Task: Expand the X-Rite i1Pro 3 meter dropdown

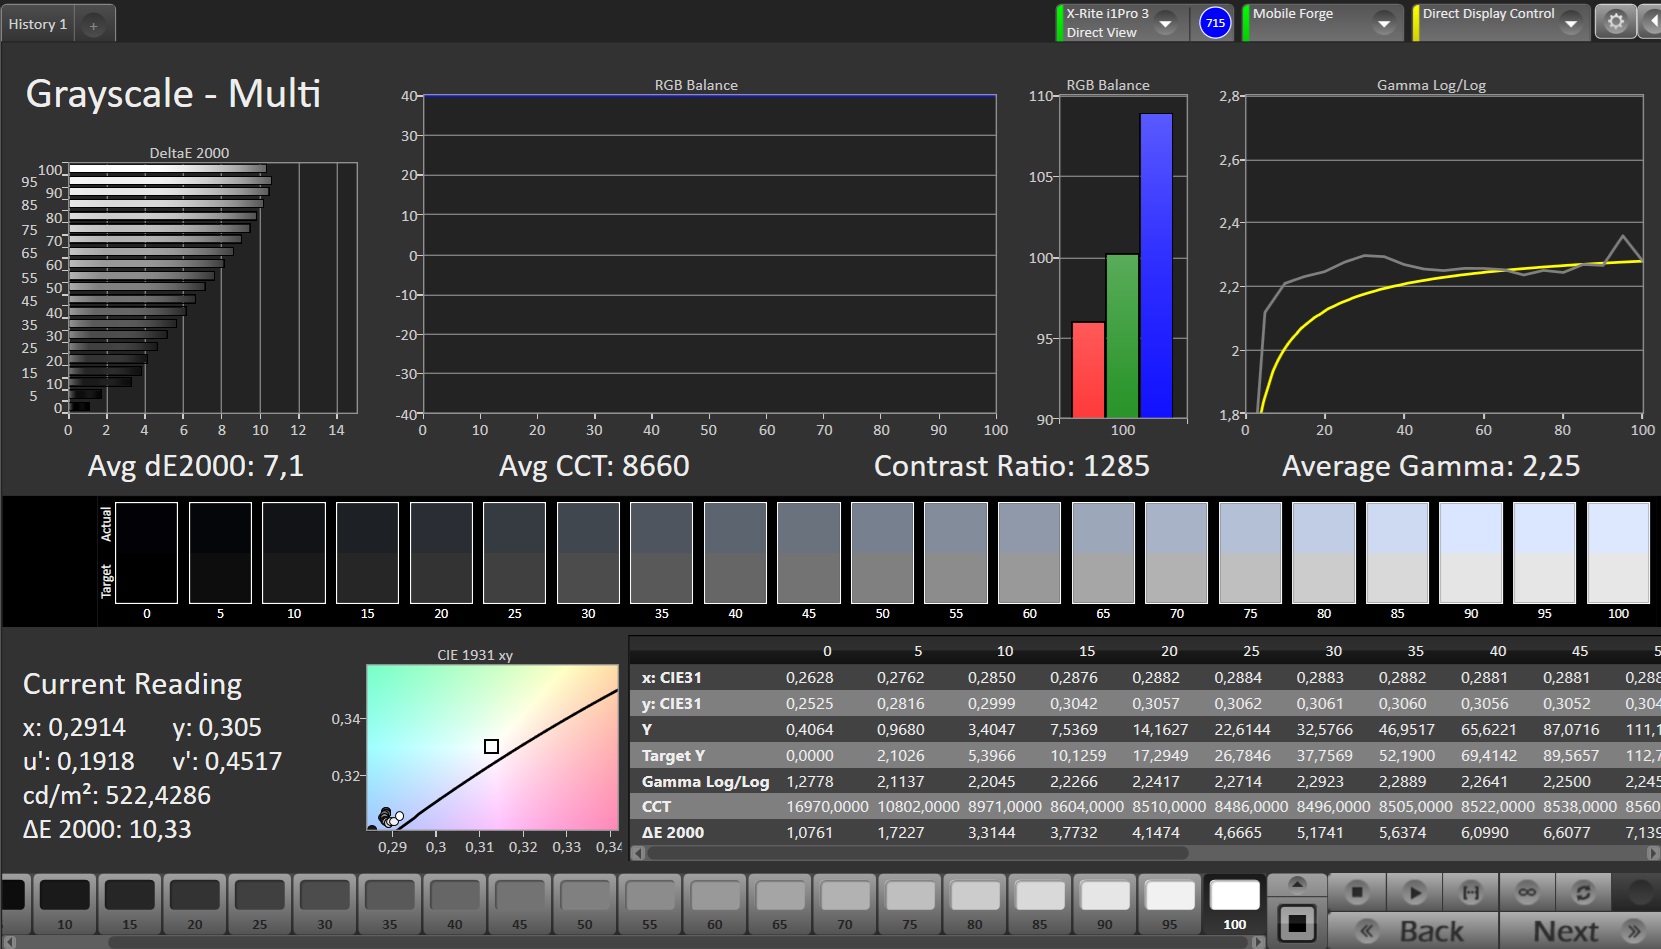Action: tap(1165, 23)
